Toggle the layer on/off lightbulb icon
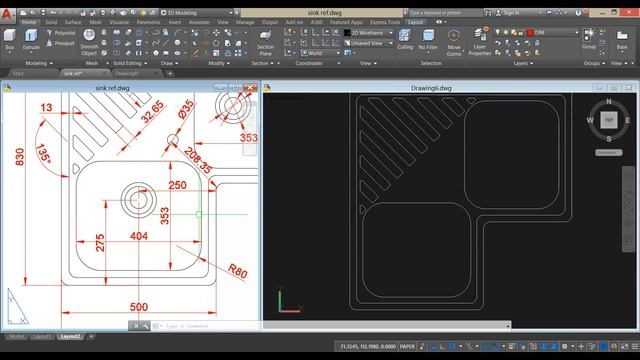 coord(498,32)
